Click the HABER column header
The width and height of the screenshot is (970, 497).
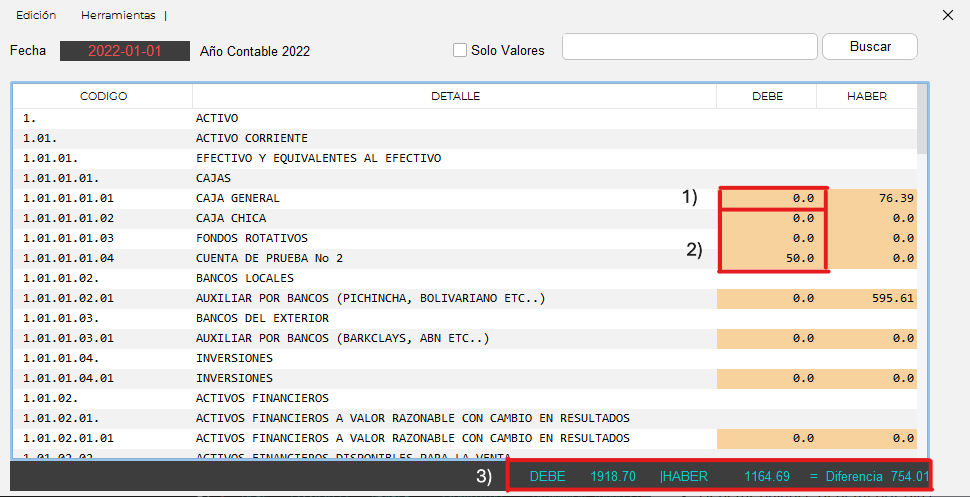coord(866,96)
